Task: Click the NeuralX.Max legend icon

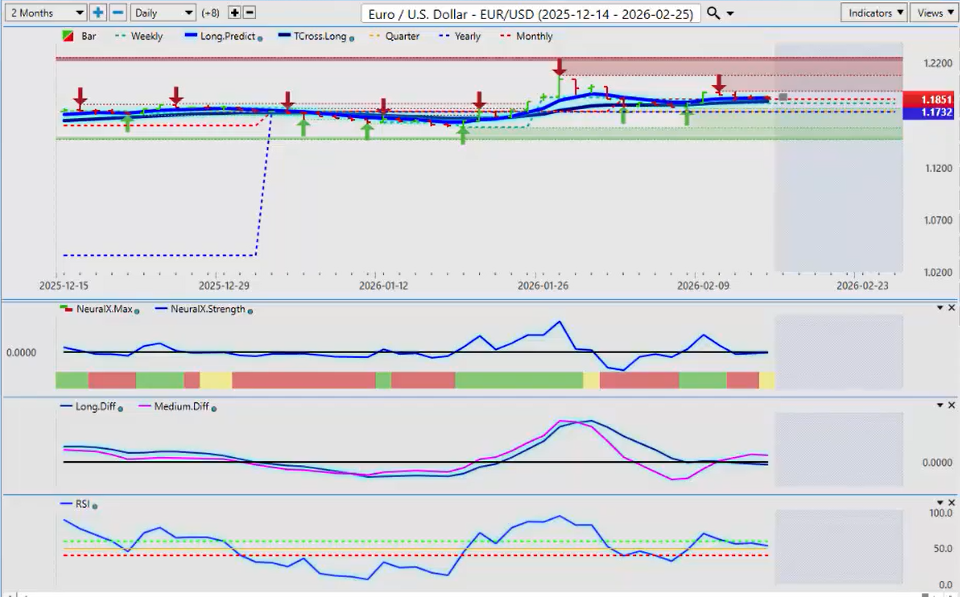Action: [67, 309]
